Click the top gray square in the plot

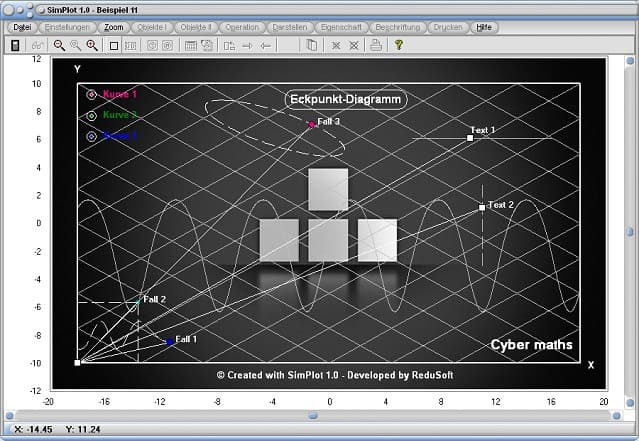point(328,190)
